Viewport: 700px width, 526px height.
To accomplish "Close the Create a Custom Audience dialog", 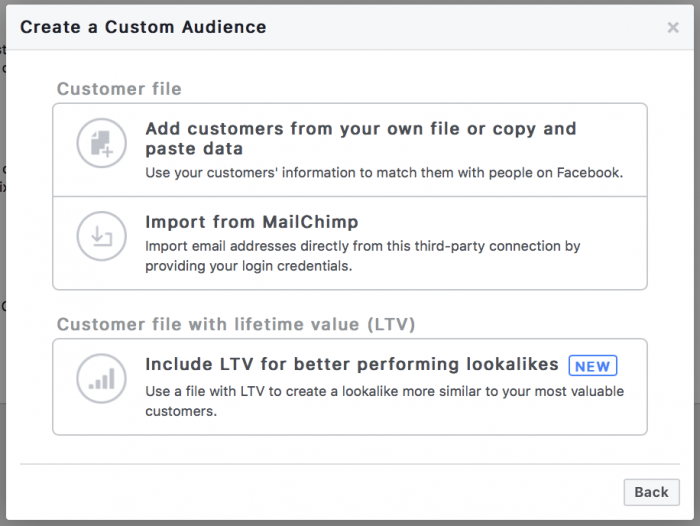I will click(x=673, y=28).
